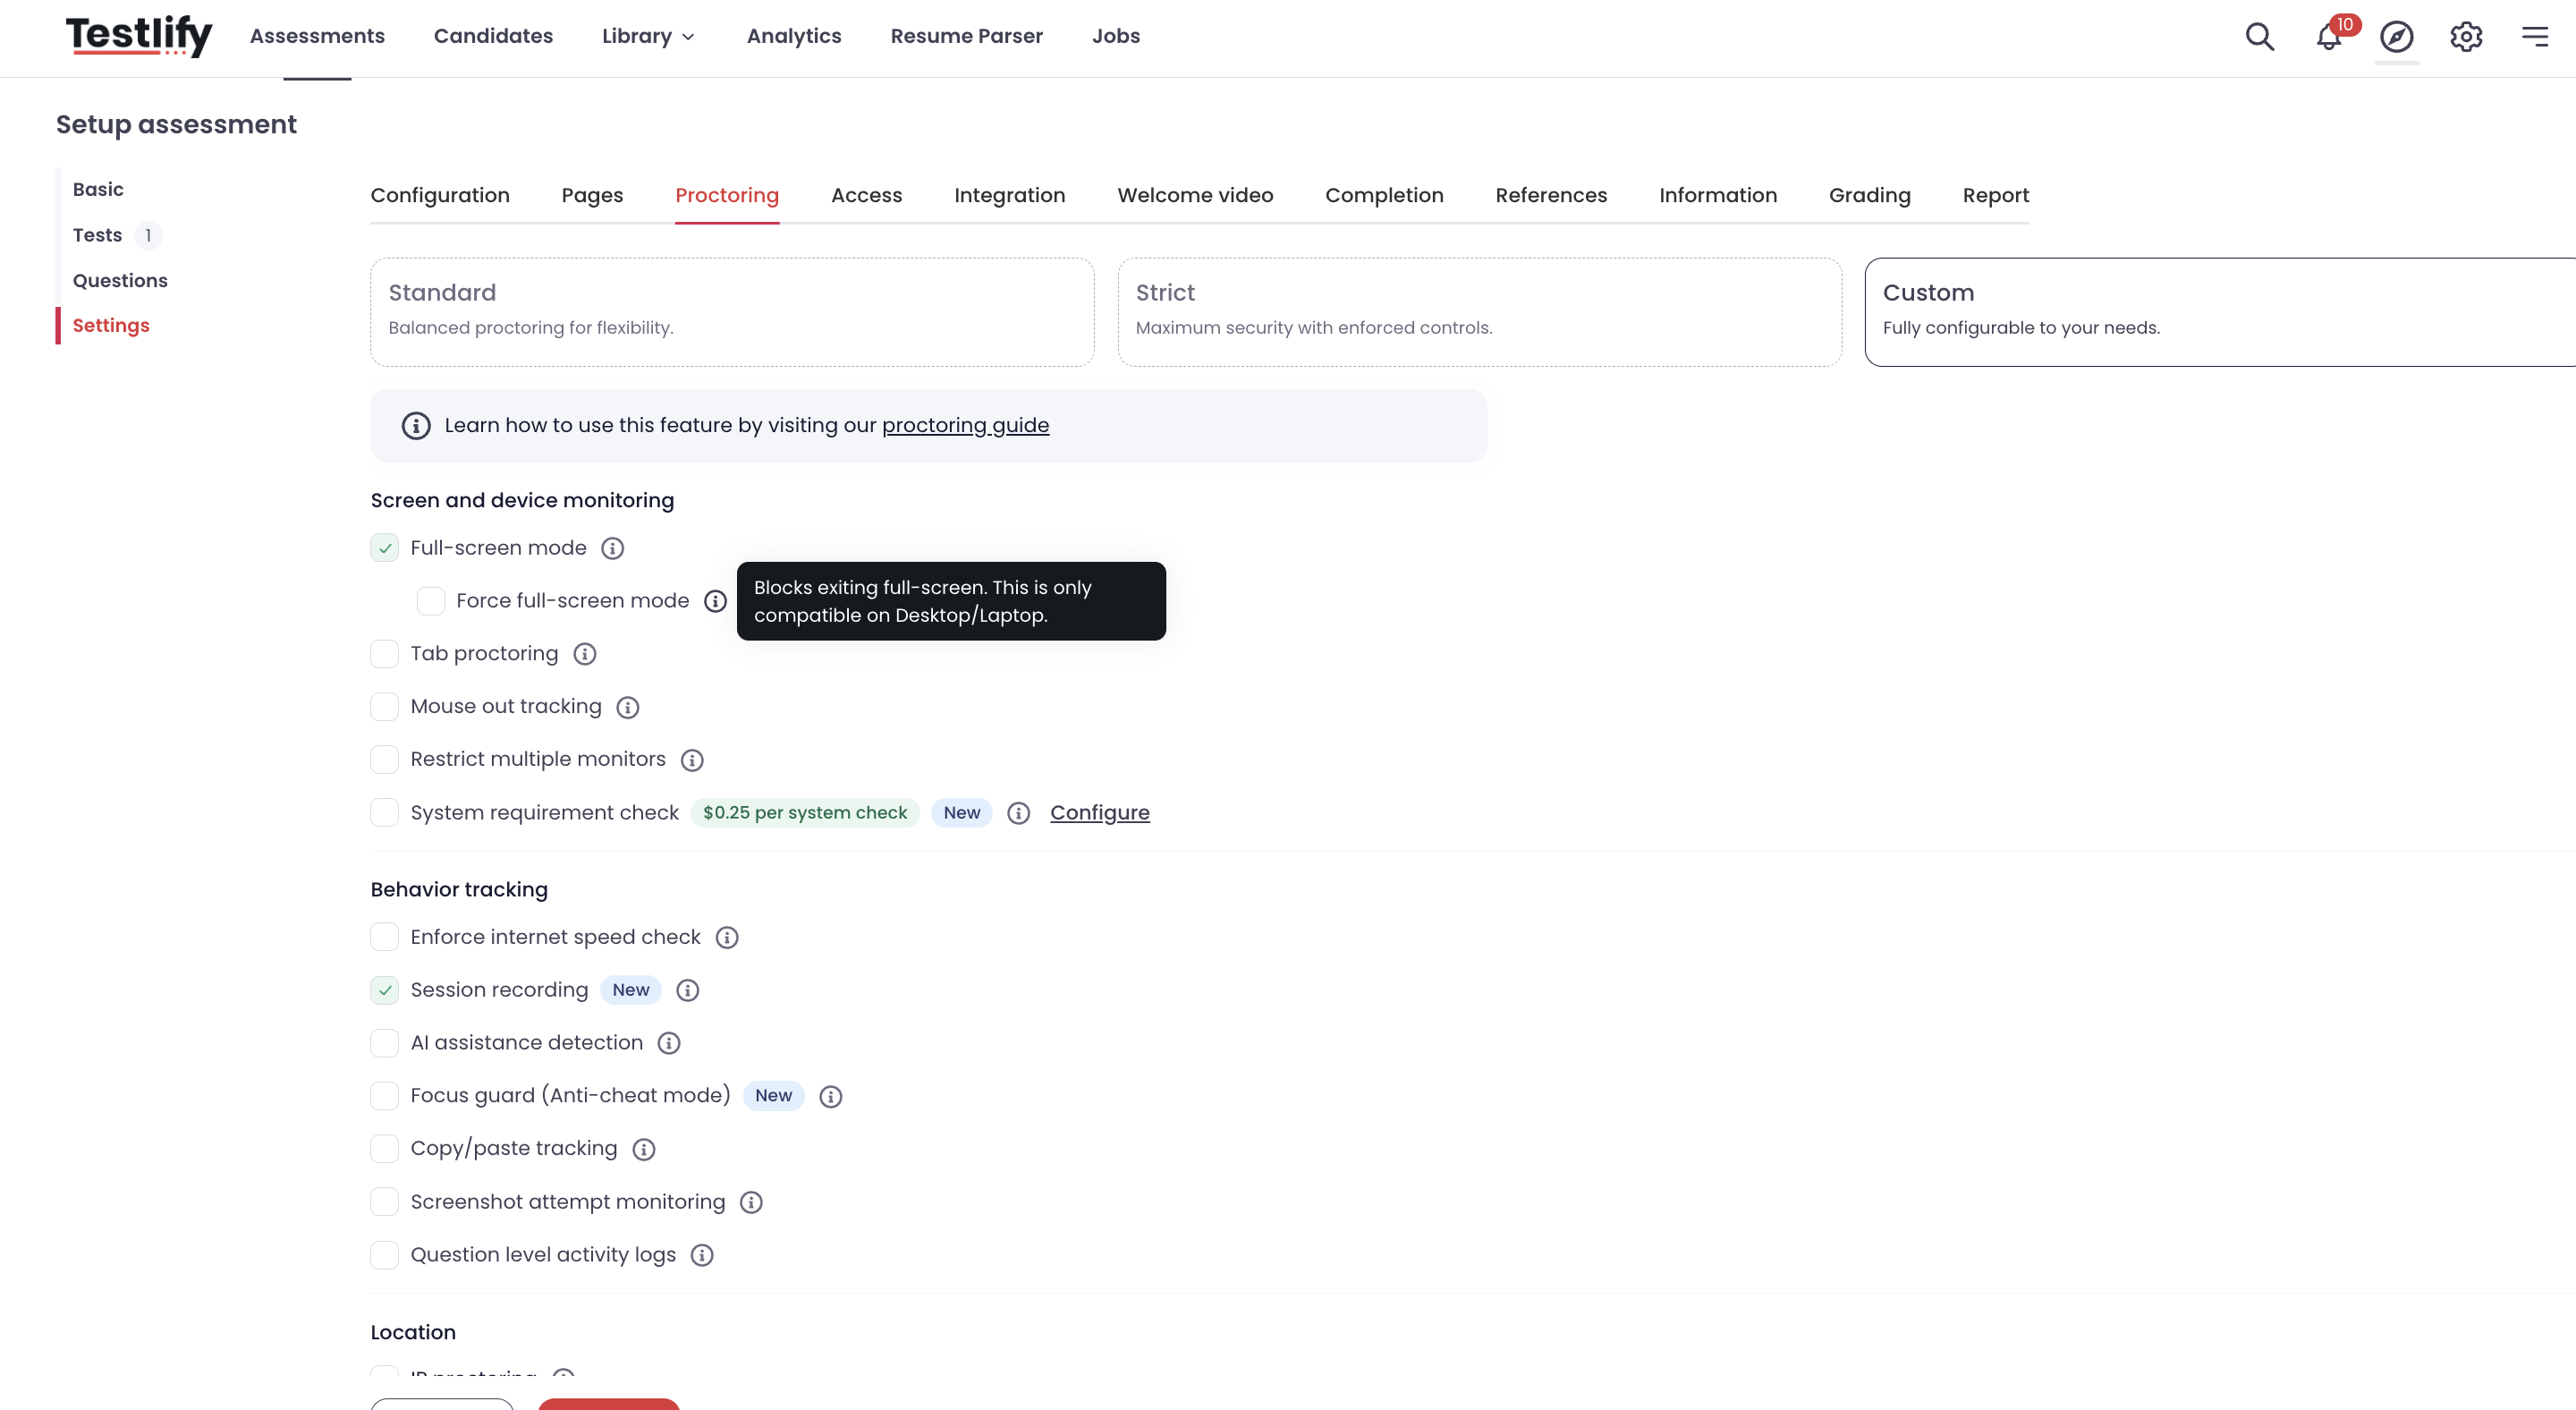Screen dimensions: 2576x1410
Task: Enable Force full-screen mode checkbox
Action: point(431,601)
